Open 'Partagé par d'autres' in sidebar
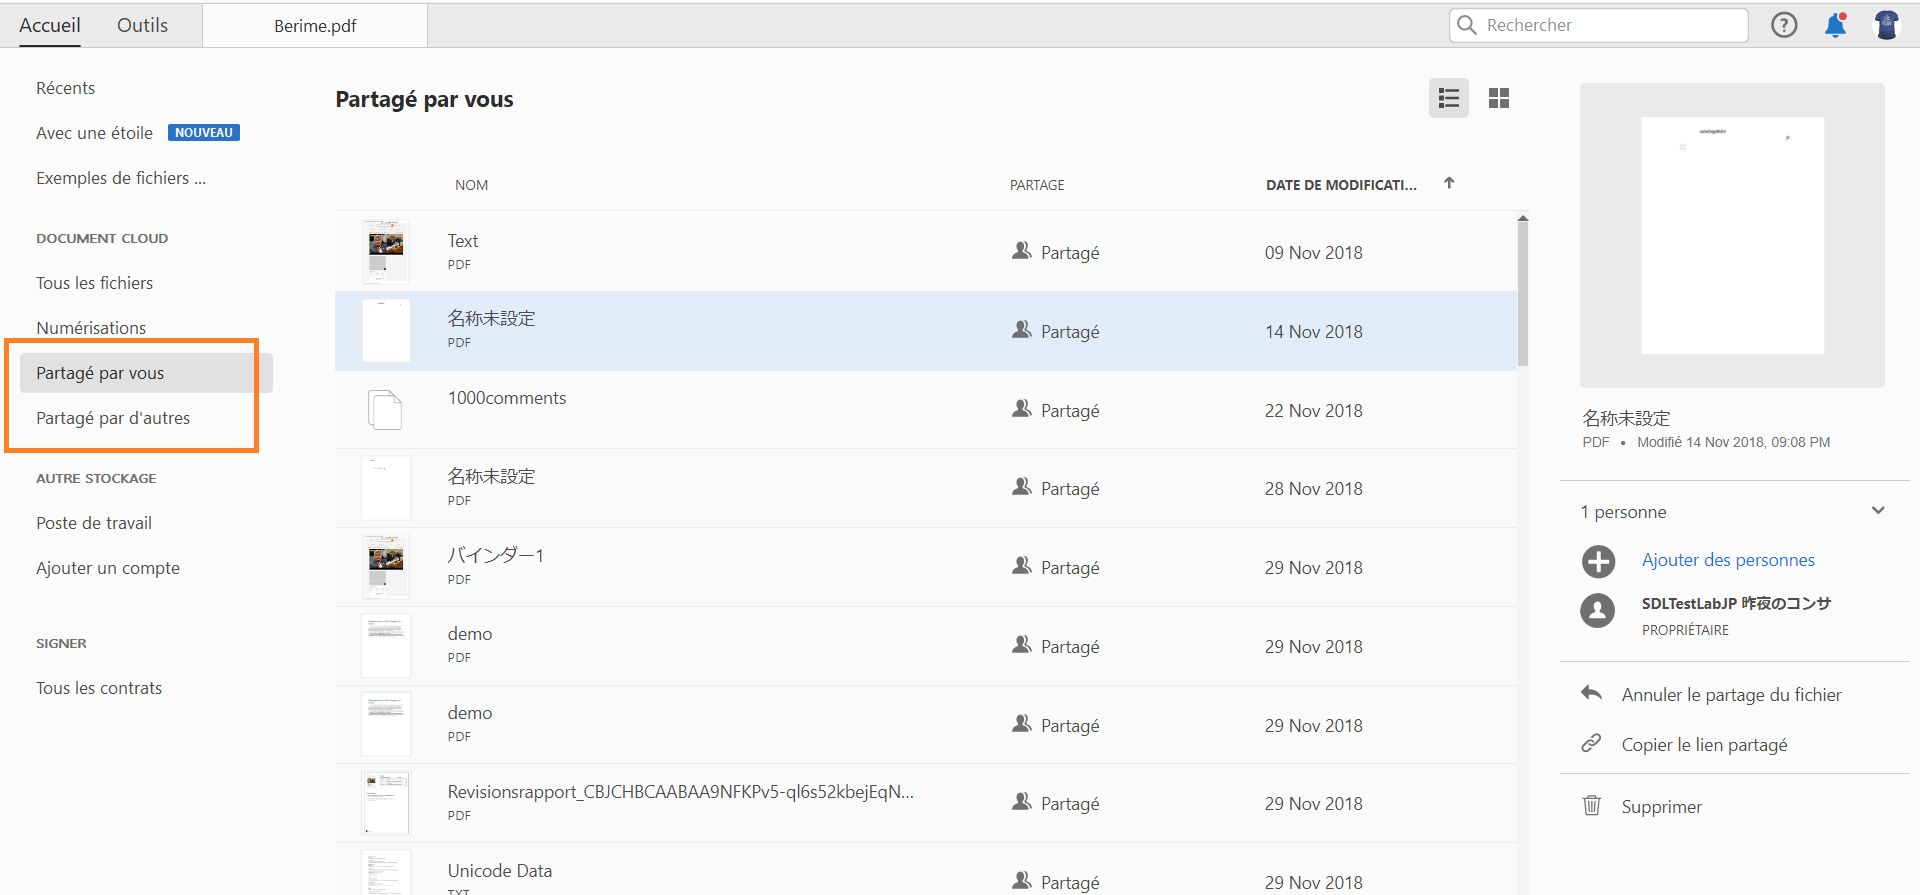1920x895 pixels. (x=113, y=418)
